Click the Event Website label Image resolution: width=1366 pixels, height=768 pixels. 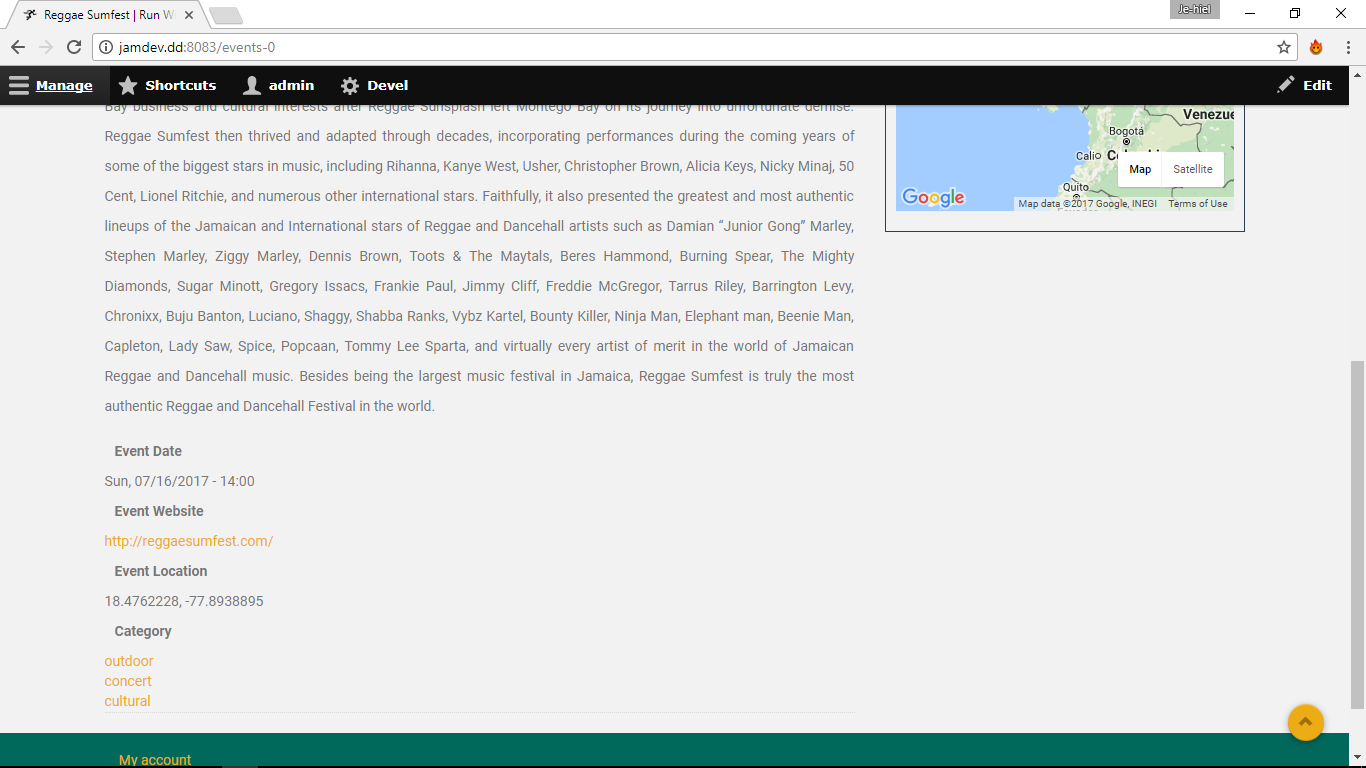pyautogui.click(x=159, y=511)
